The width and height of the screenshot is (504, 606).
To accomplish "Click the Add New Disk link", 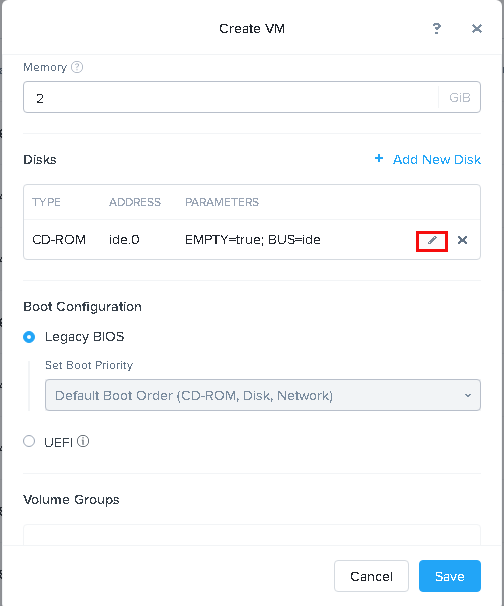I will click(x=437, y=160).
